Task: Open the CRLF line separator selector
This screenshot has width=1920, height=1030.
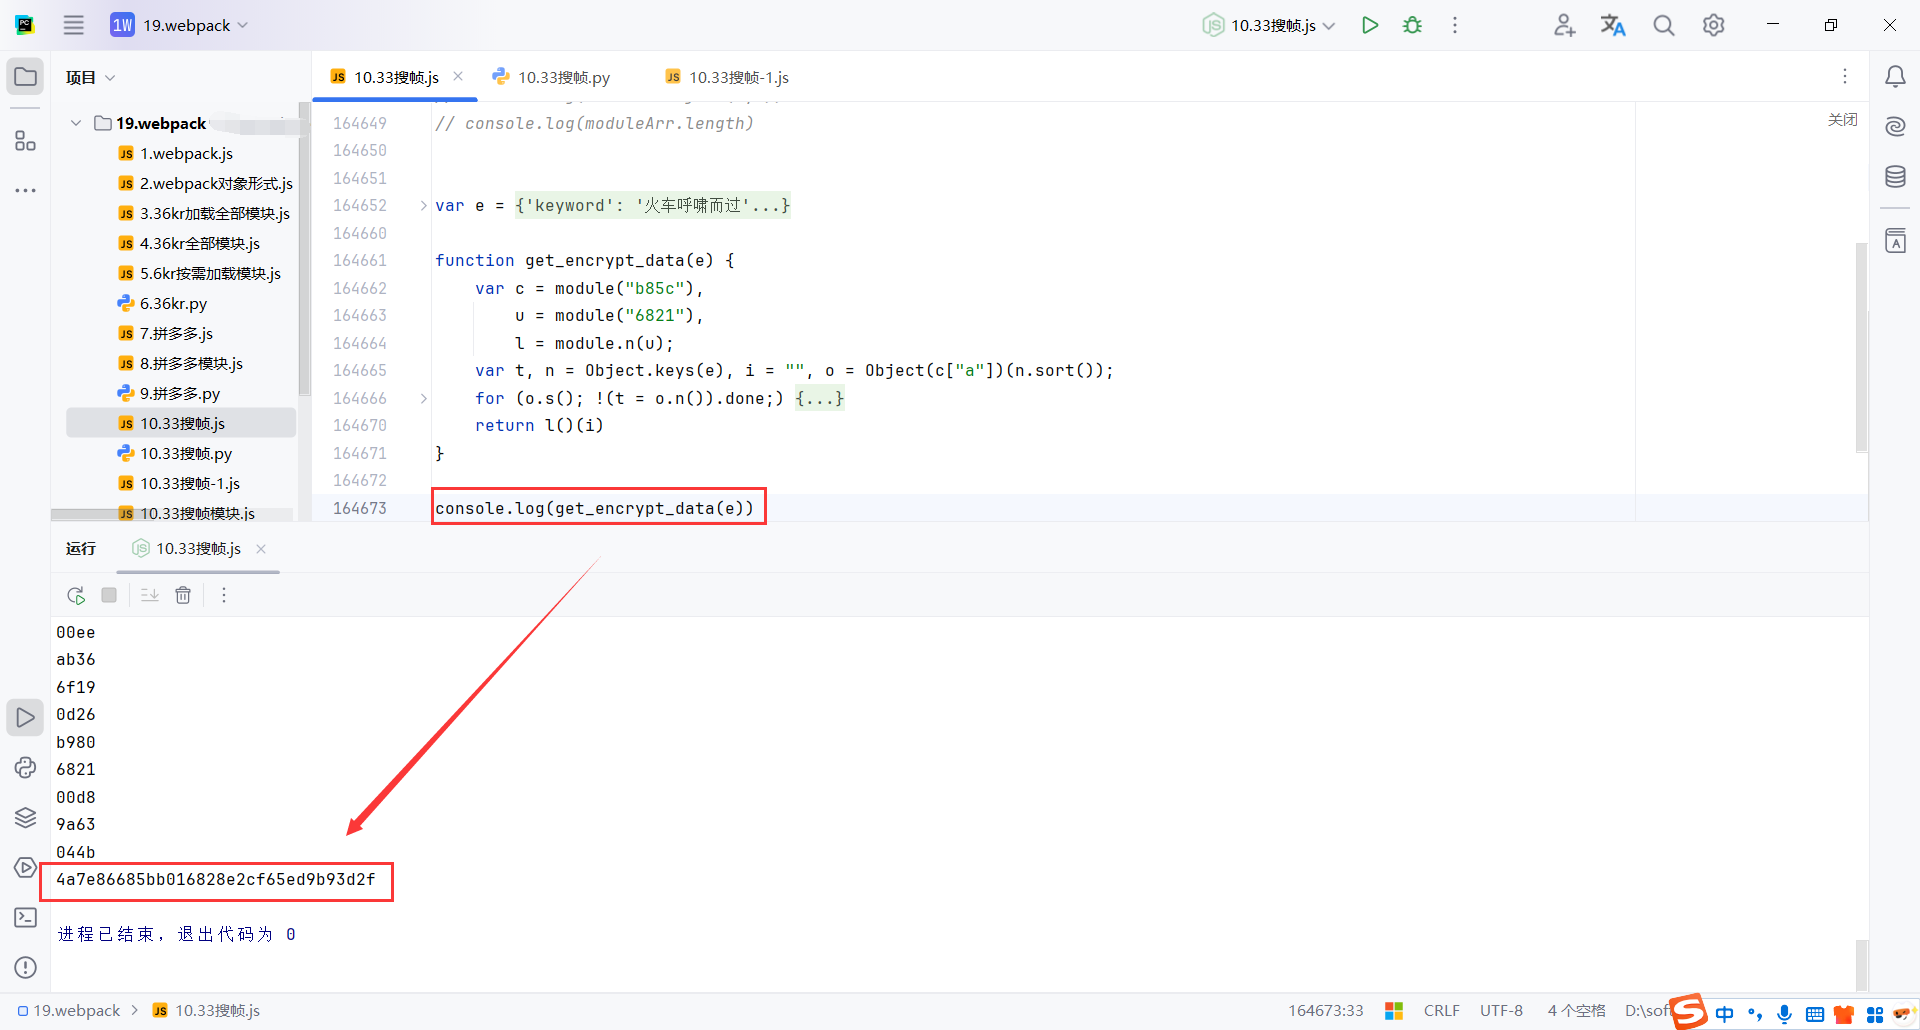Action: [1441, 1010]
